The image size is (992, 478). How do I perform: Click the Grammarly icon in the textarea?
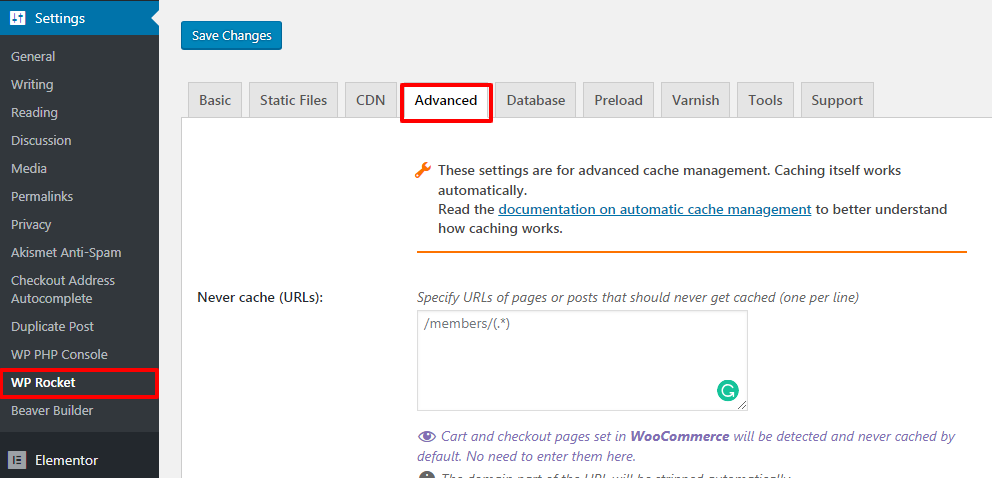pyautogui.click(x=728, y=390)
